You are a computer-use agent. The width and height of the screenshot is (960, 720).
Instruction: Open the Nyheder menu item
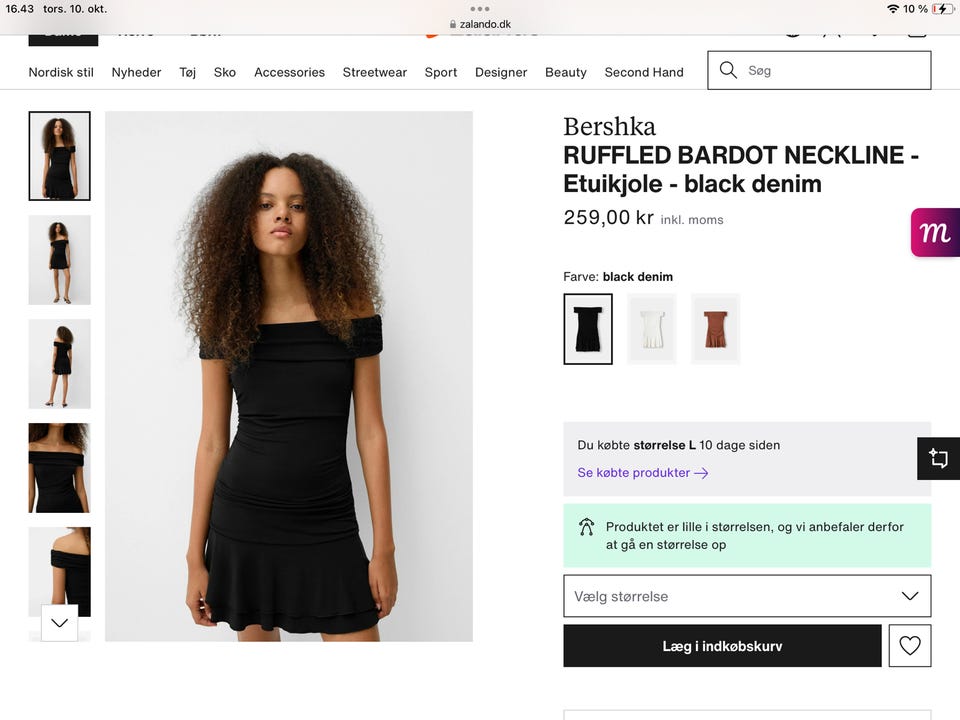(x=136, y=72)
